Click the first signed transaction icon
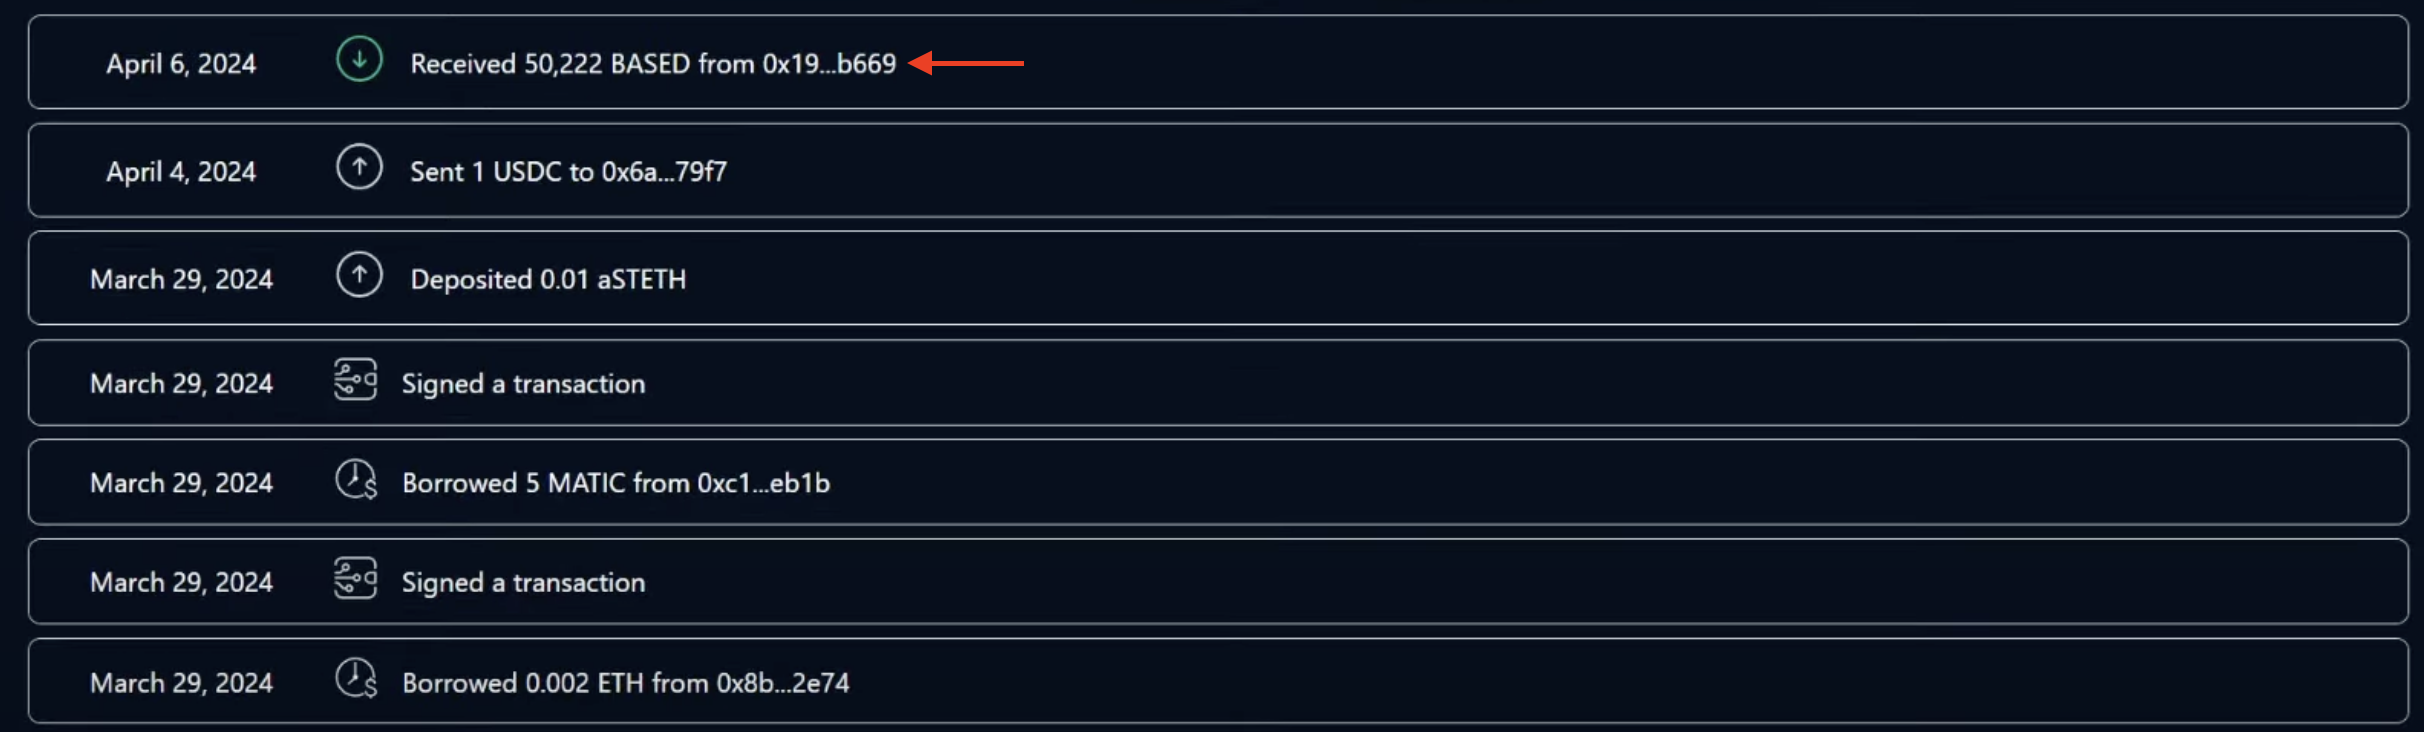 click(x=355, y=380)
